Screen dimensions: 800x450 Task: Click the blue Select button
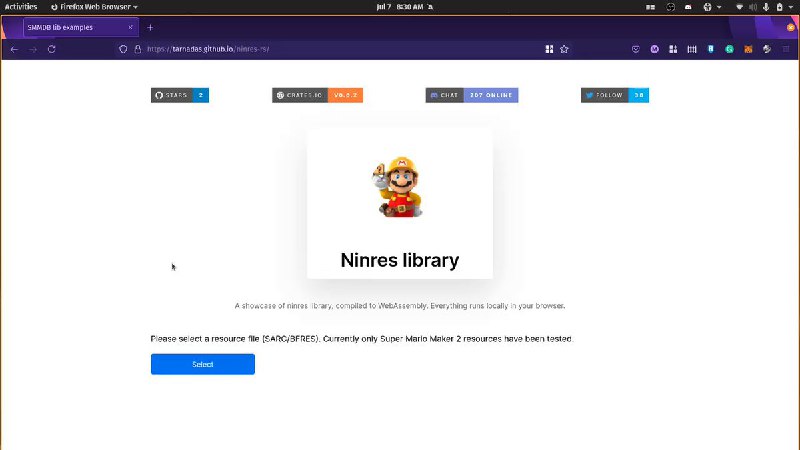203,364
